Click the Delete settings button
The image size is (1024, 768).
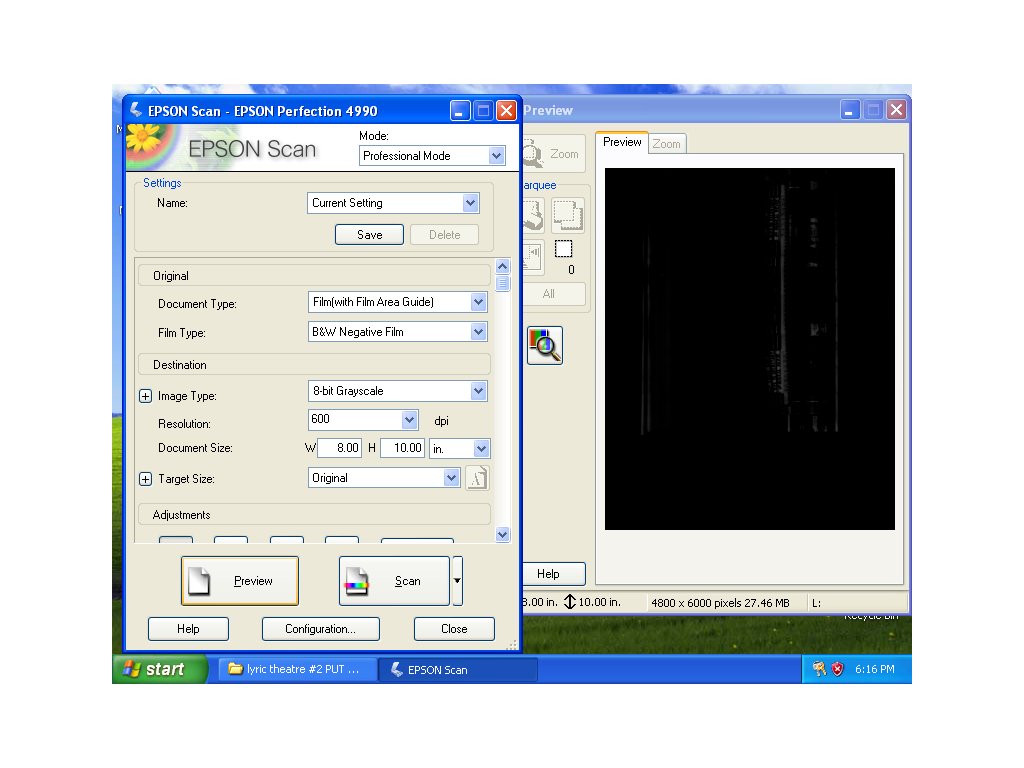pyautogui.click(x=445, y=234)
